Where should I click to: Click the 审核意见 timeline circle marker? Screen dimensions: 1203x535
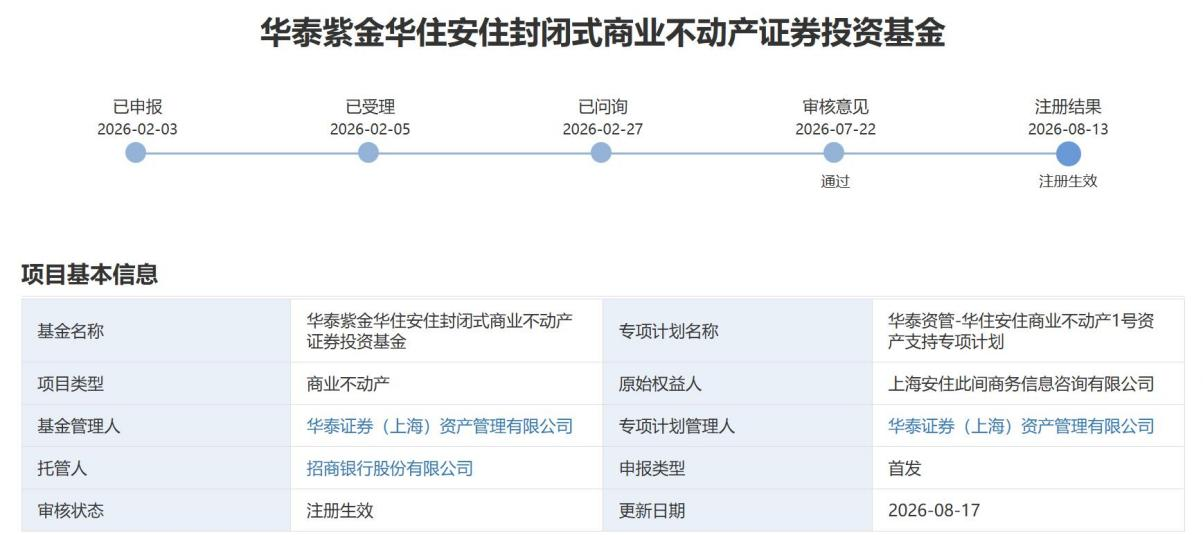833,152
